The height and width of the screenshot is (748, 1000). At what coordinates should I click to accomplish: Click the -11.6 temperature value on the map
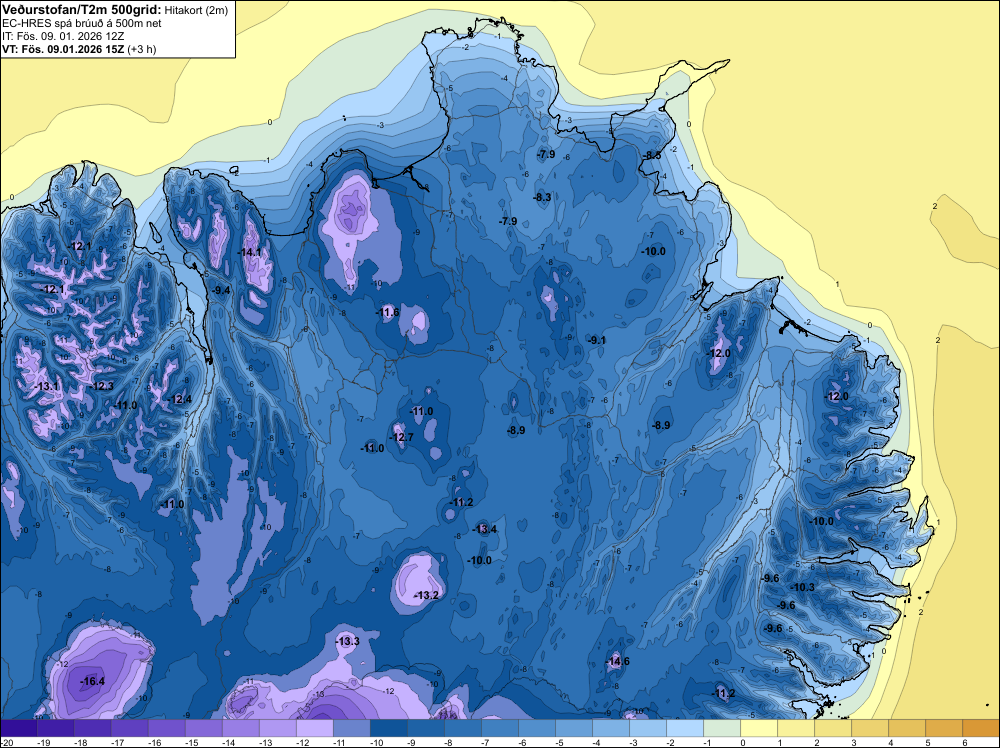point(387,312)
